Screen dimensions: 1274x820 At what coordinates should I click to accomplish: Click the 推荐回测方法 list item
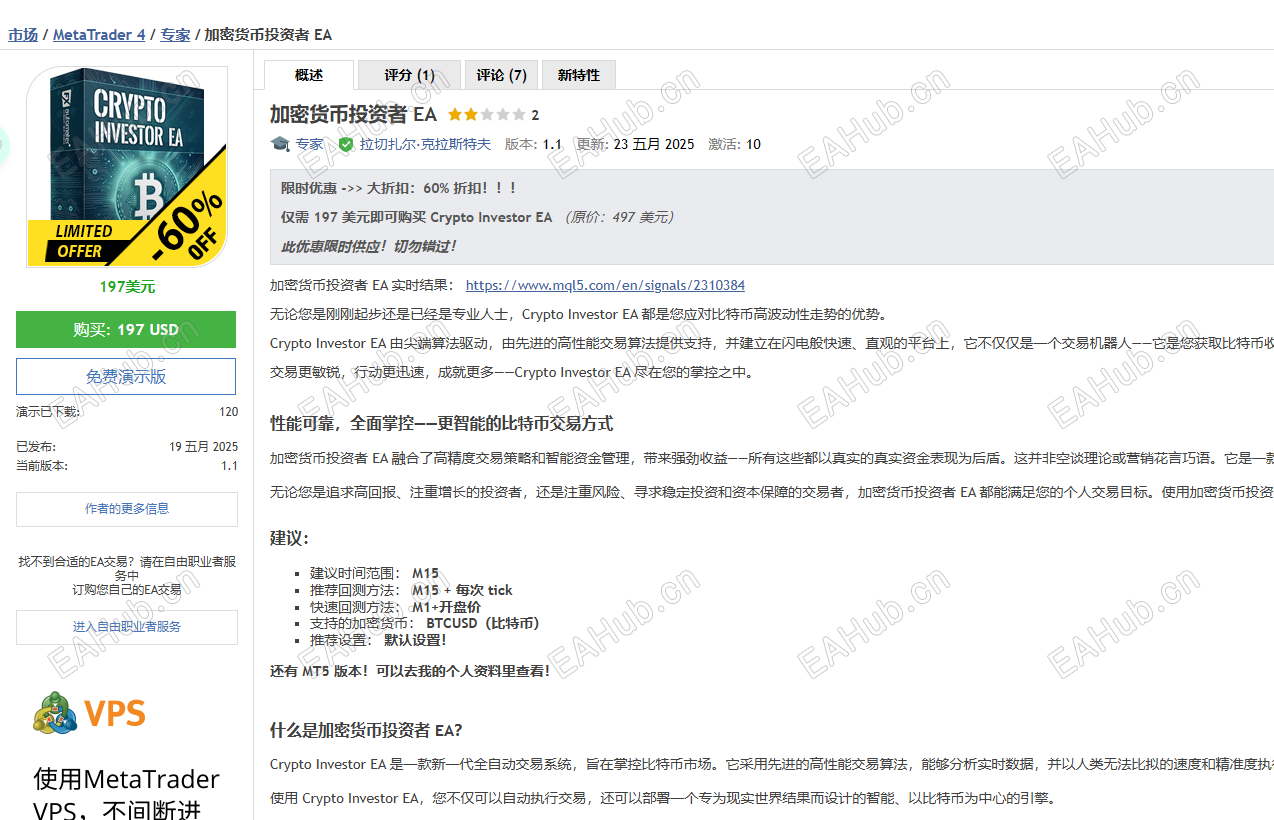[x=411, y=590]
